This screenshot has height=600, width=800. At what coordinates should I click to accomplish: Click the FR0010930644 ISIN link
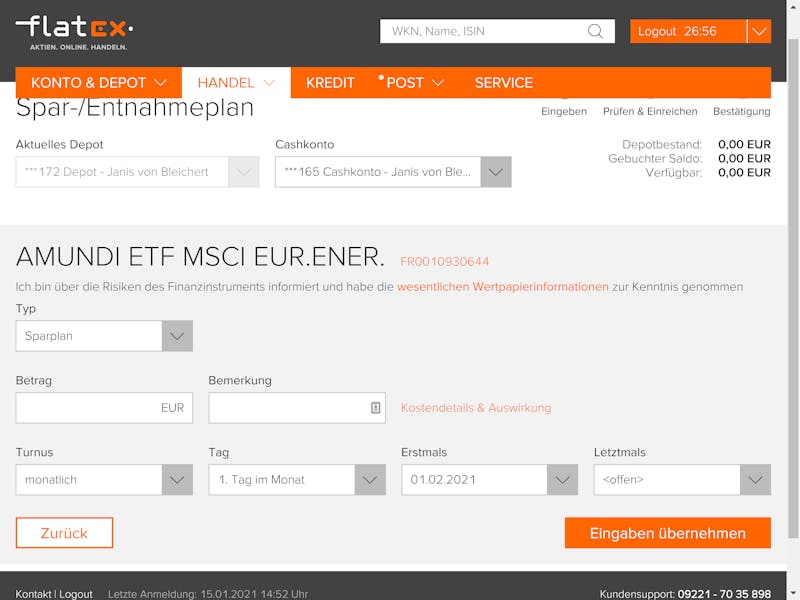pyautogui.click(x=444, y=262)
